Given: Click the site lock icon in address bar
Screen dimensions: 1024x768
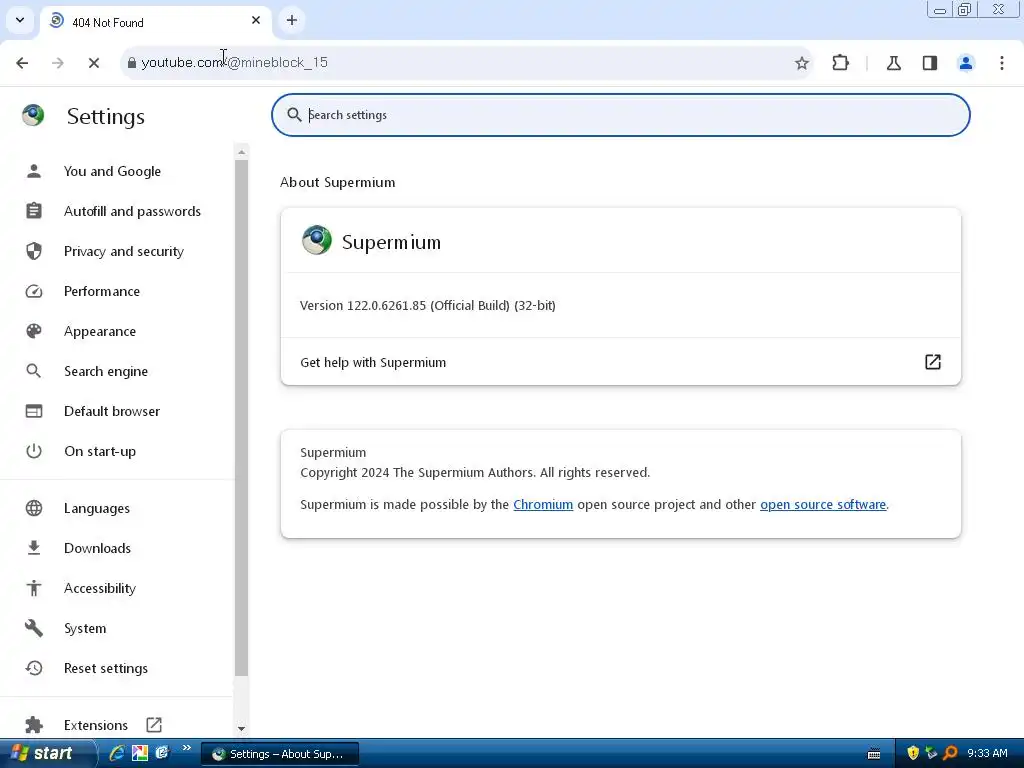Looking at the screenshot, I should point(132,63).
